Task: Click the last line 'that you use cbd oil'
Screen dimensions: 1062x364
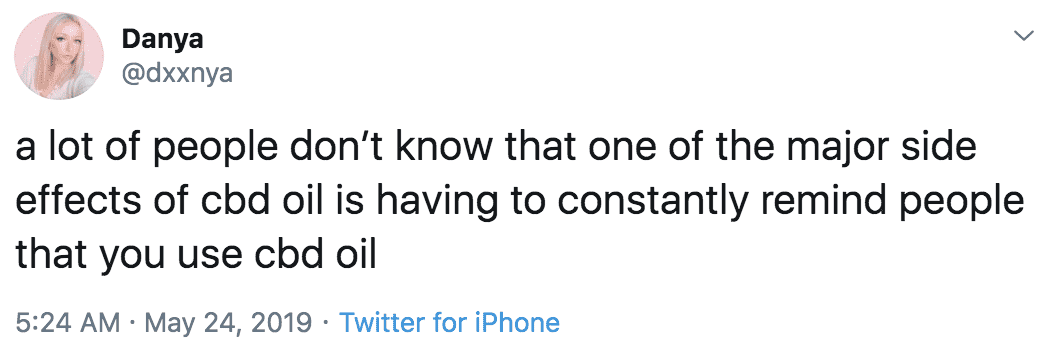Action: [x=195, y=256]
